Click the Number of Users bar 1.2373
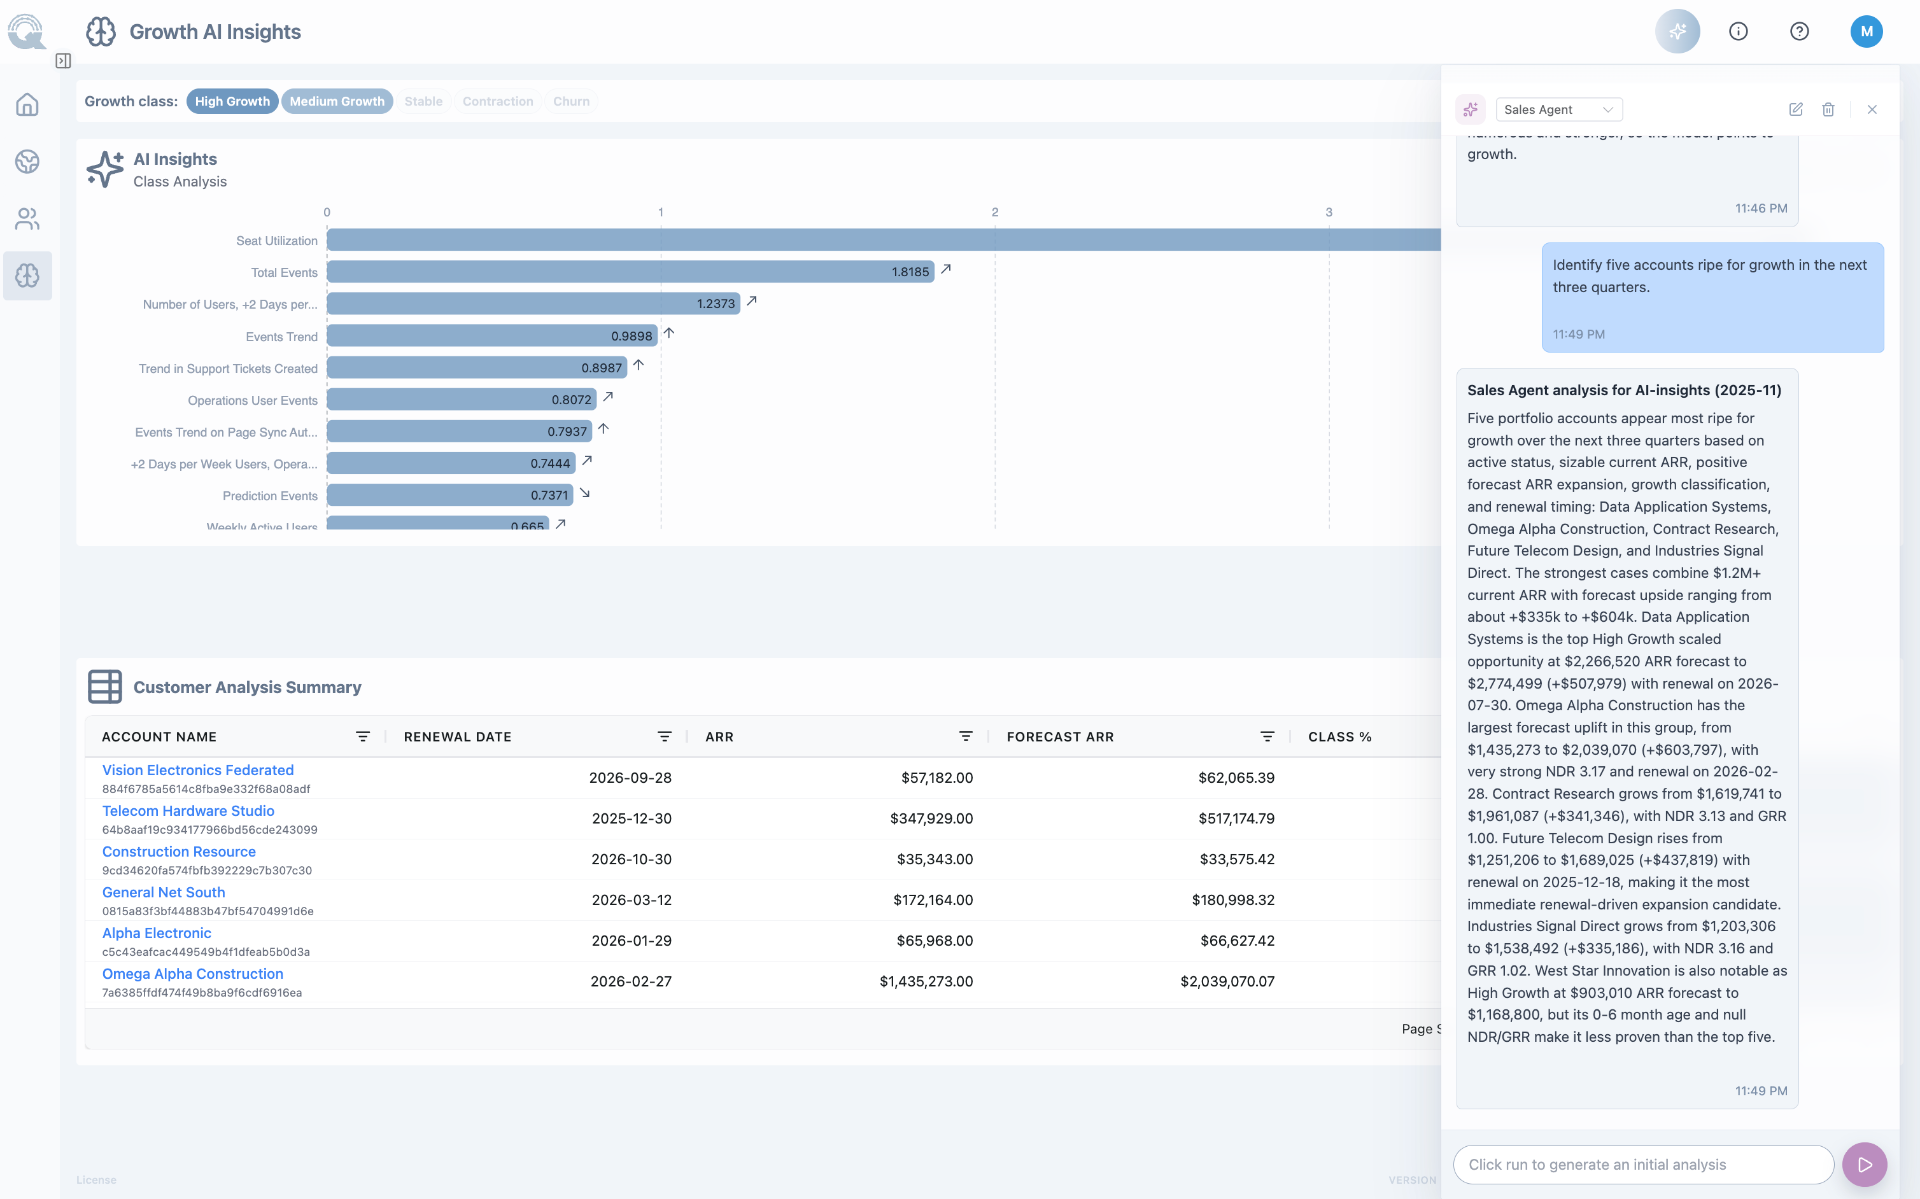Screen dimensions: 1920x1199 533,303
